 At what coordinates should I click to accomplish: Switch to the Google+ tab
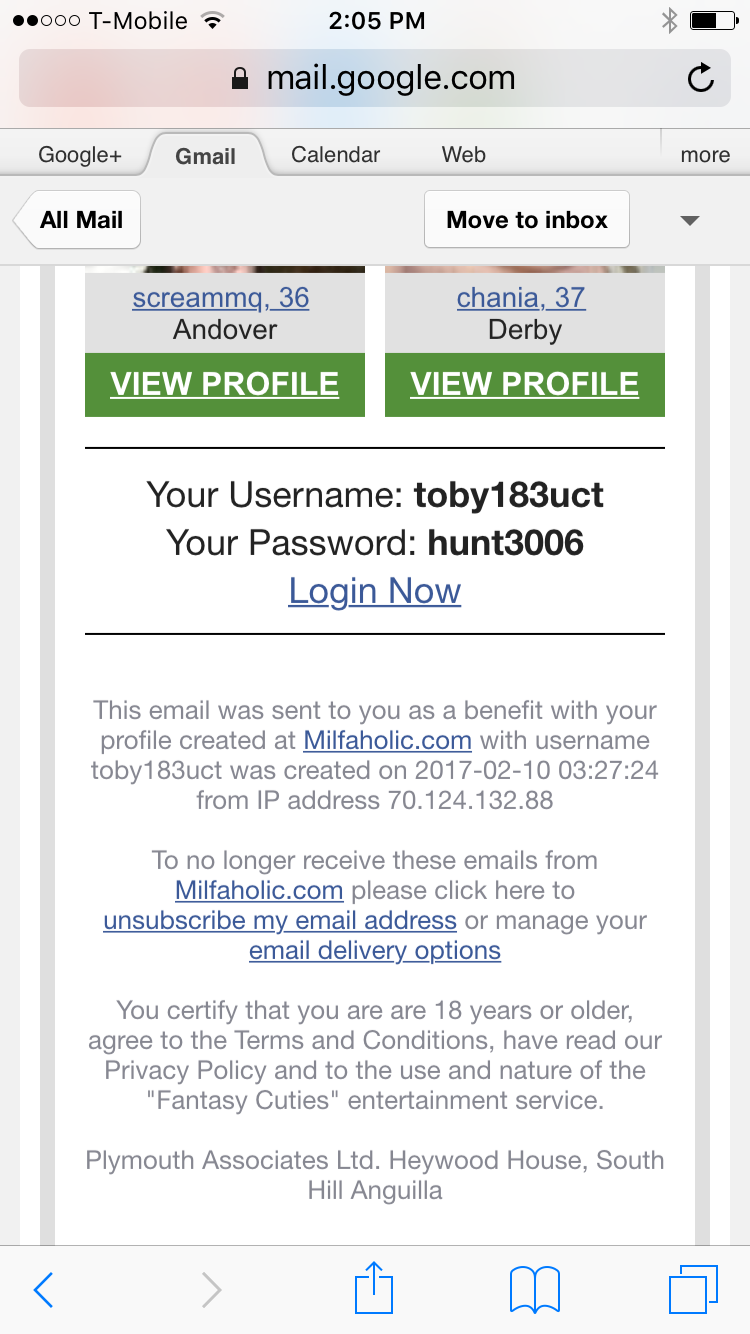[80, 155]
